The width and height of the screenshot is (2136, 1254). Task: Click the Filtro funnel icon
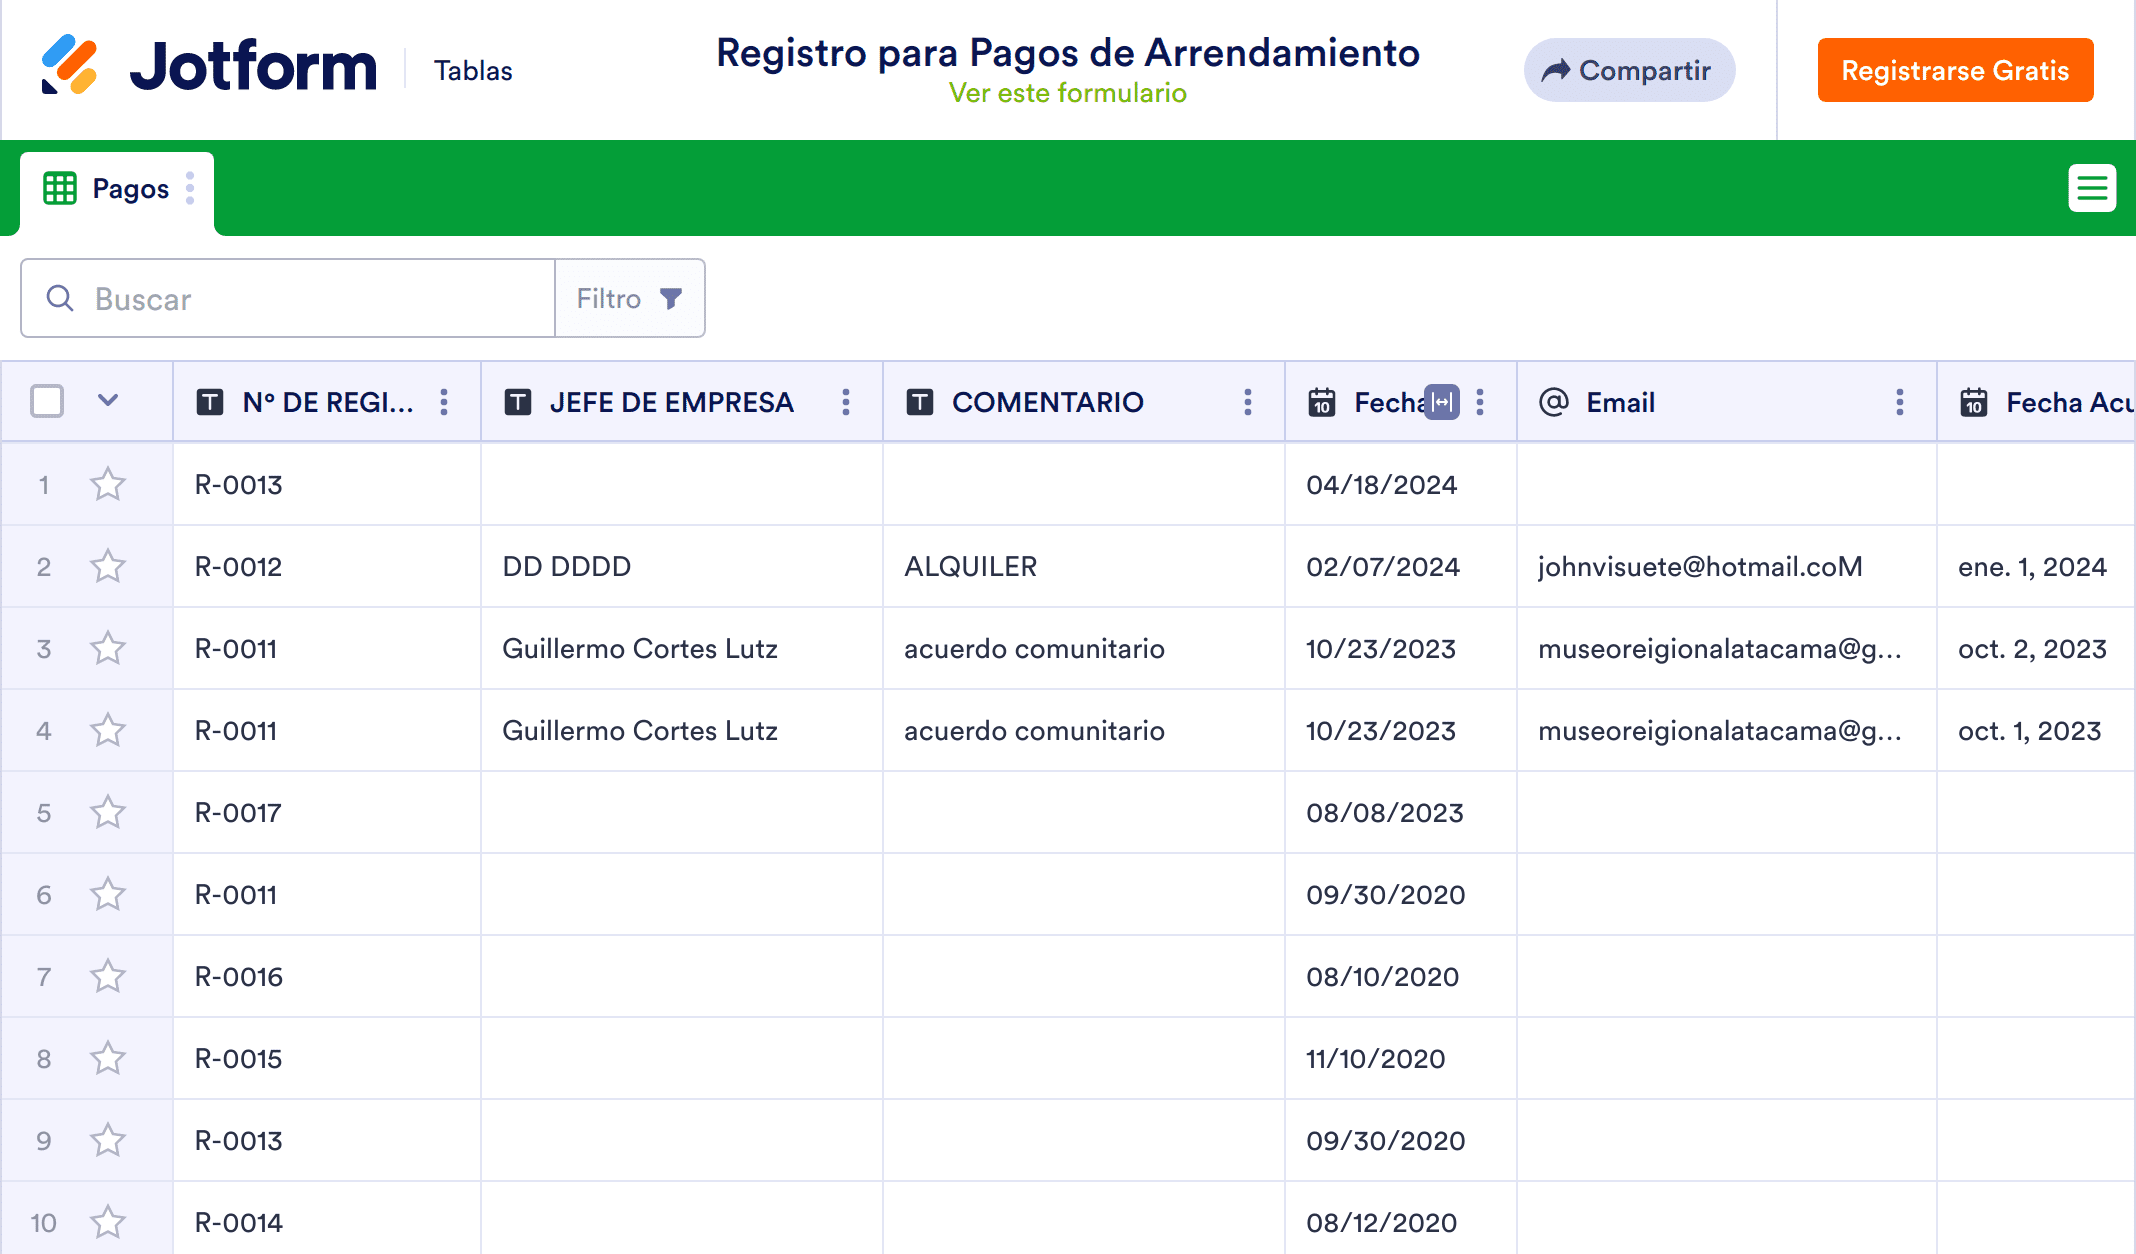click(x=671, y=298)
